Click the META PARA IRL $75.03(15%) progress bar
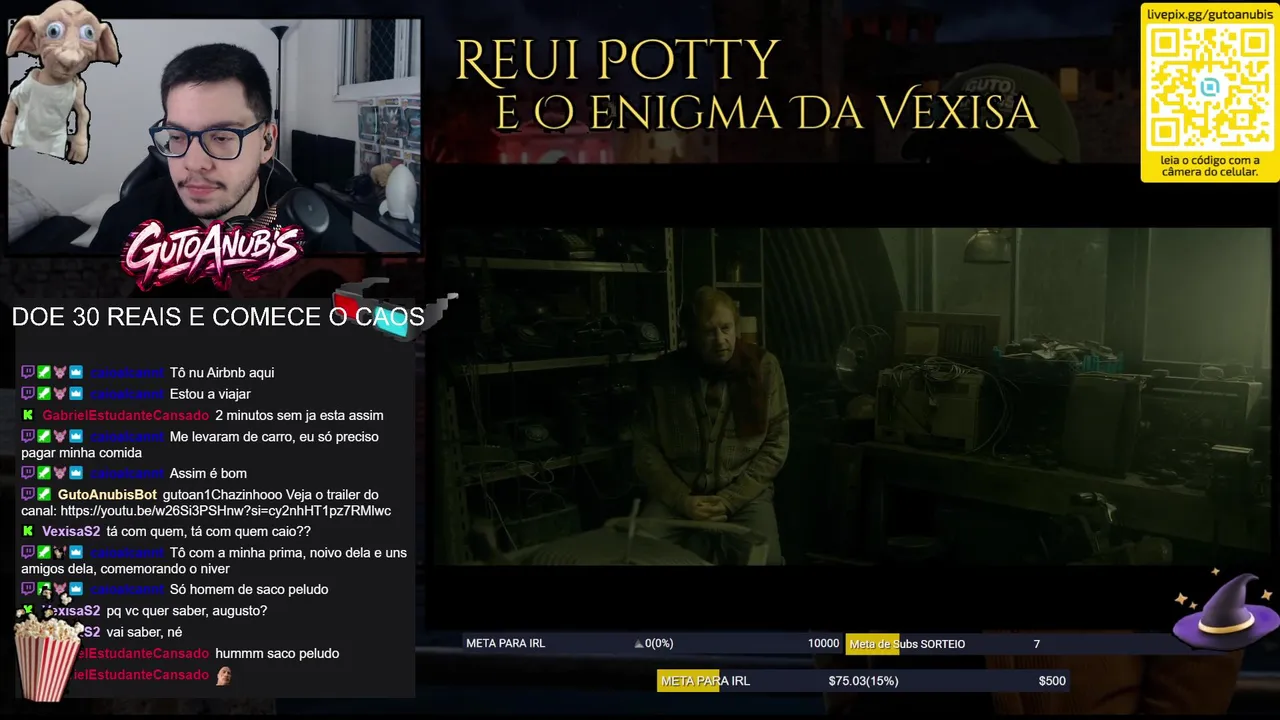Screen dimensions: 1280x720 tap(863, 681)
